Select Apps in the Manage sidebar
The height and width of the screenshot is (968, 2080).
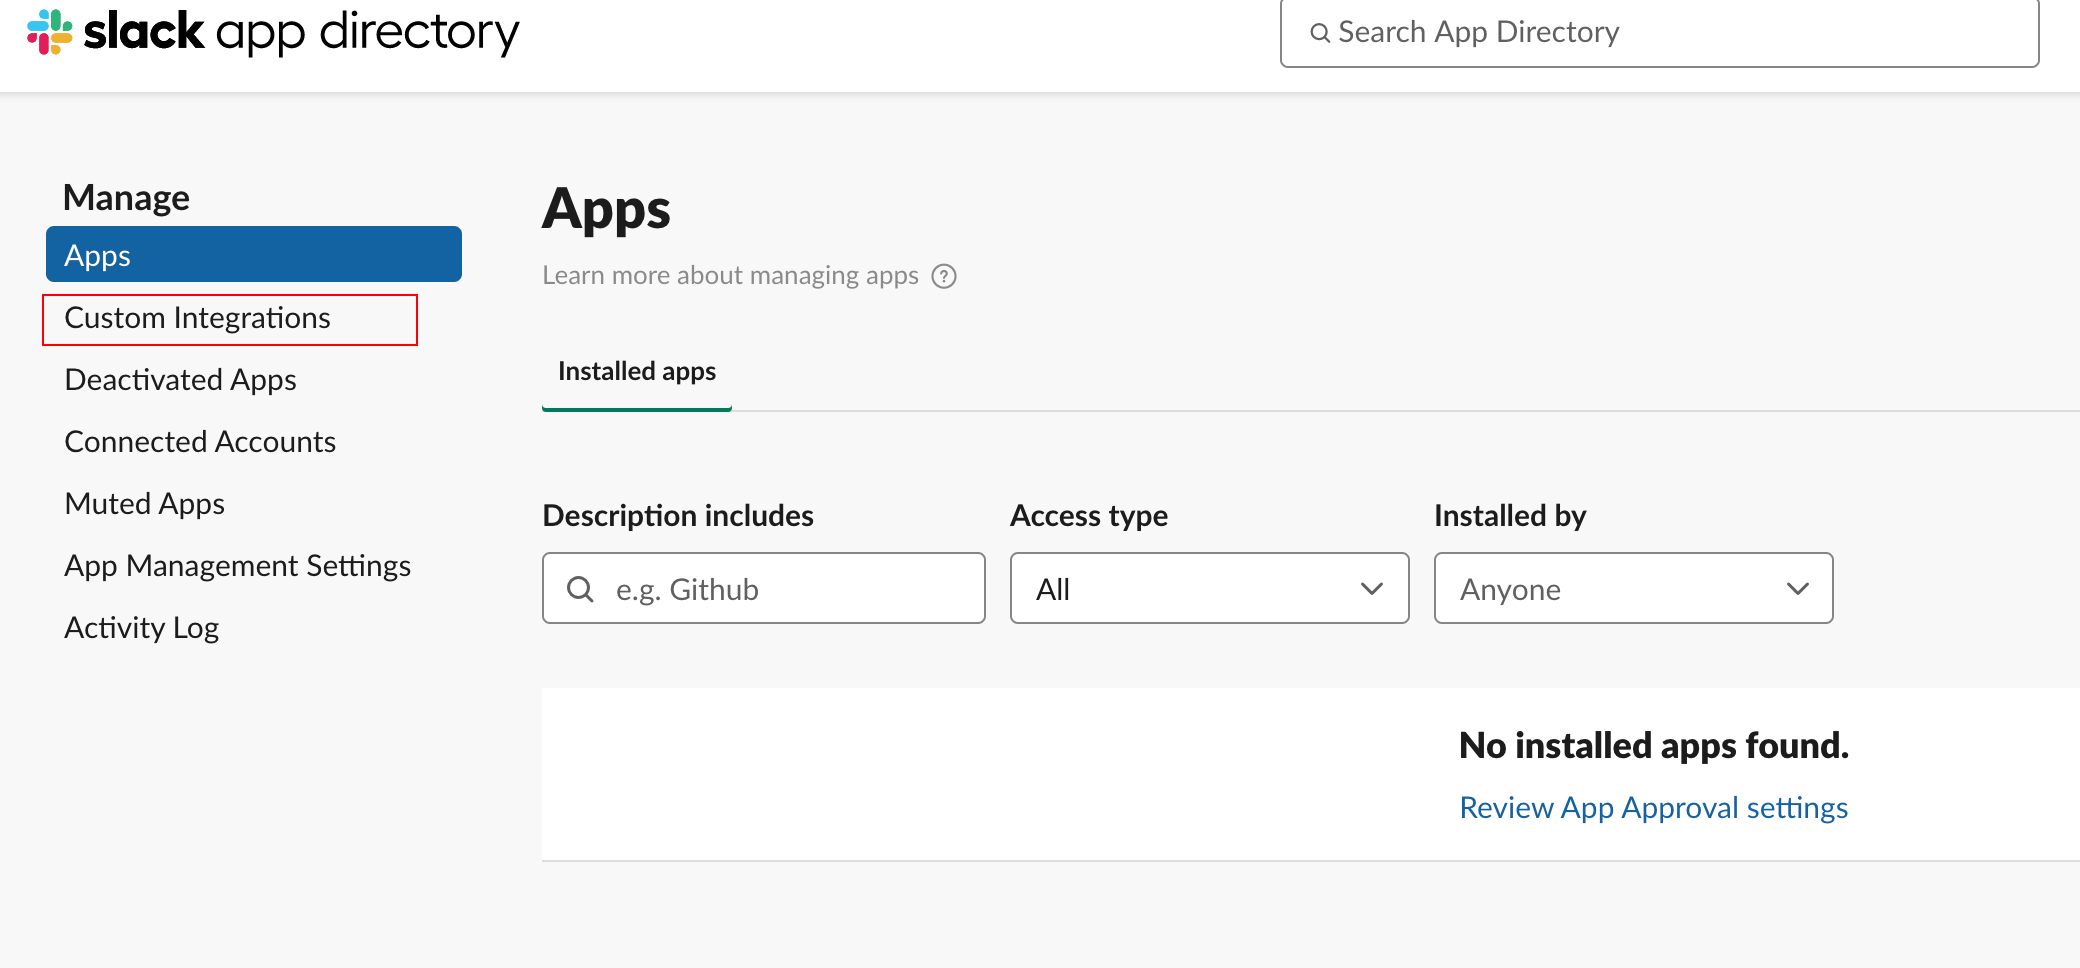254,254
